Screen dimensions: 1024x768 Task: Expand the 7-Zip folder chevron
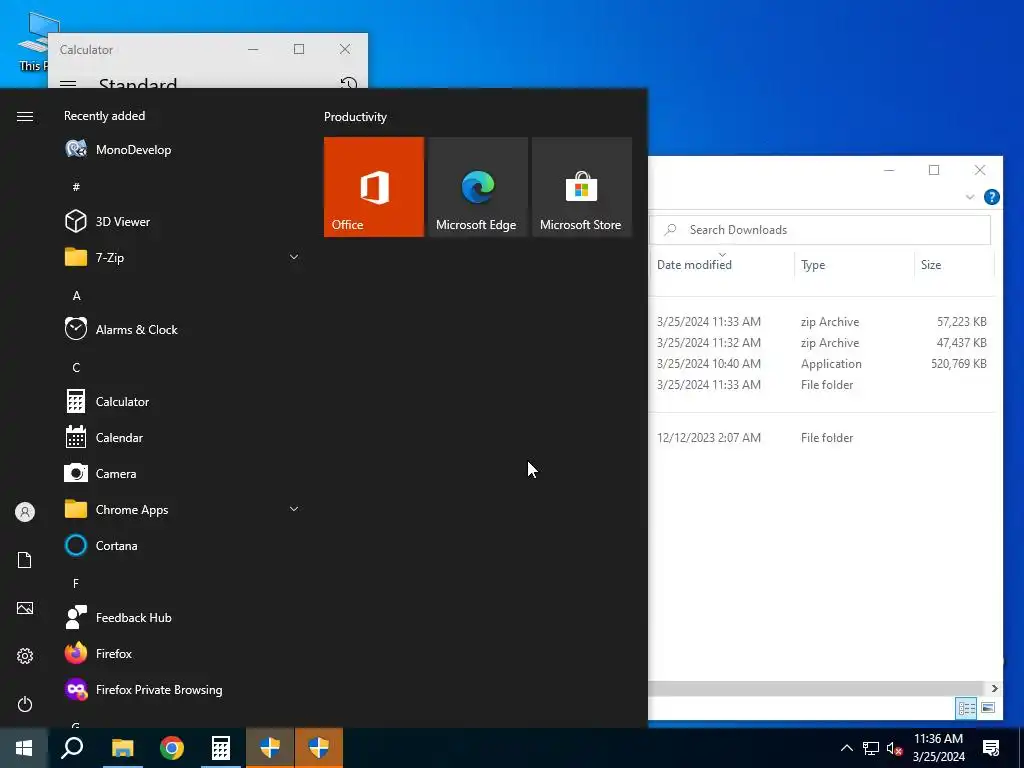click(x=294, y=257)
